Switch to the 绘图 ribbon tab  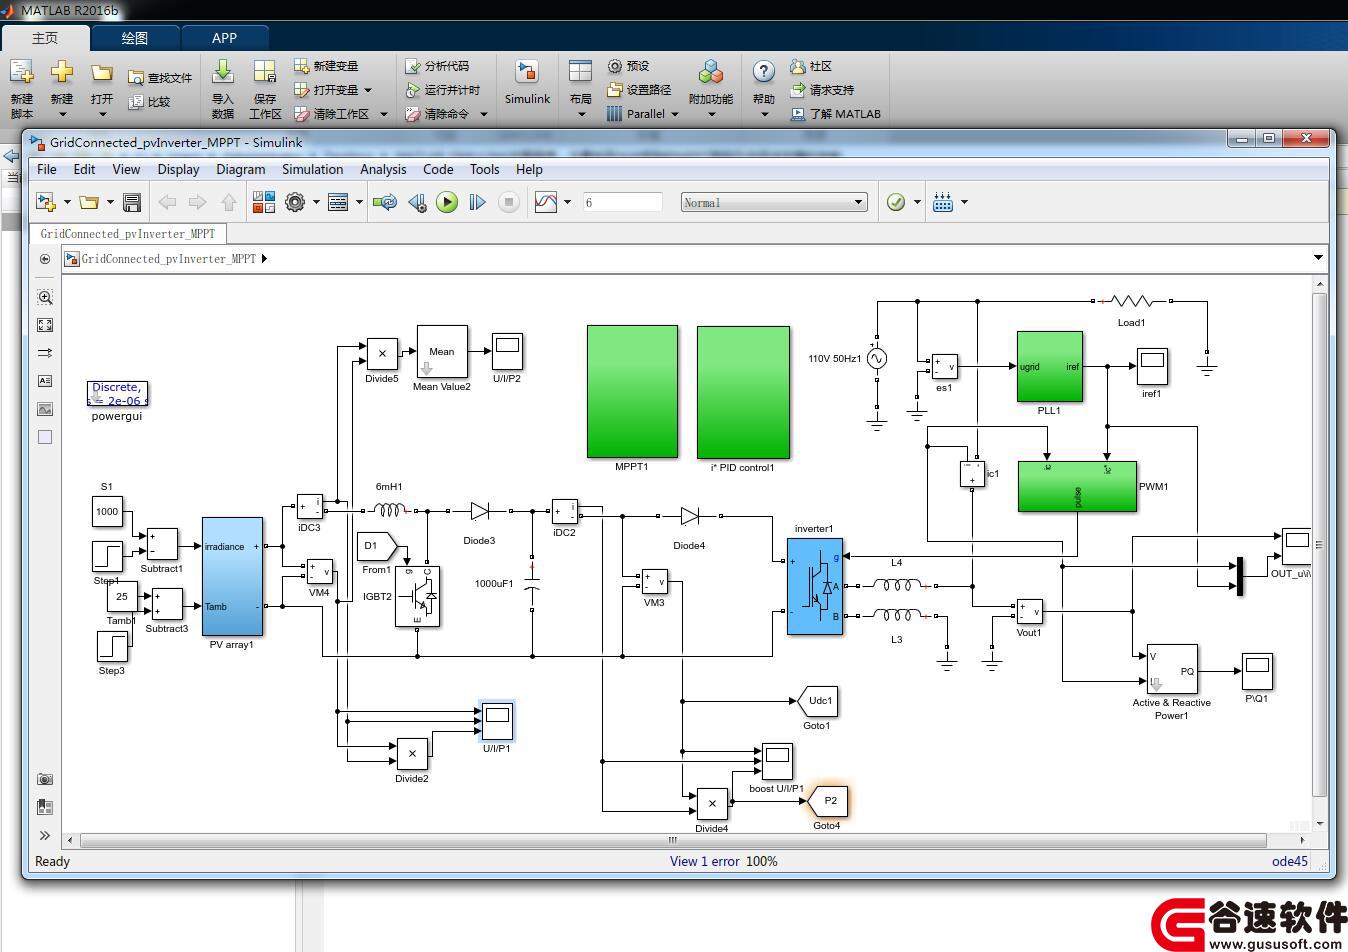[135, 38]
